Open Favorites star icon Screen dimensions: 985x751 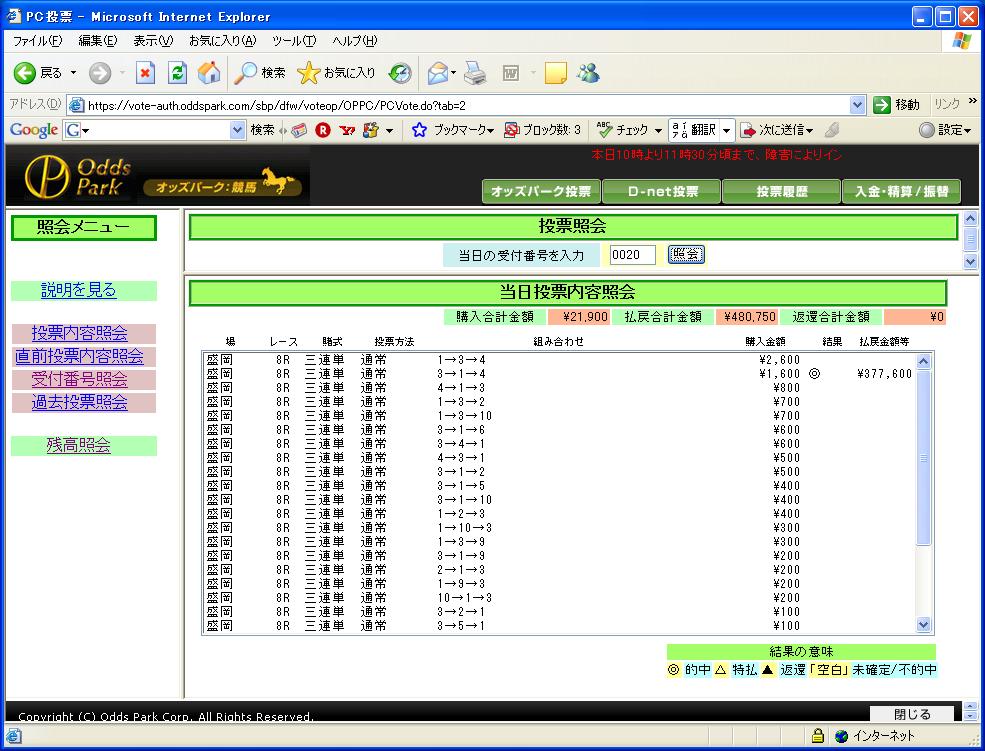(308, 73)
